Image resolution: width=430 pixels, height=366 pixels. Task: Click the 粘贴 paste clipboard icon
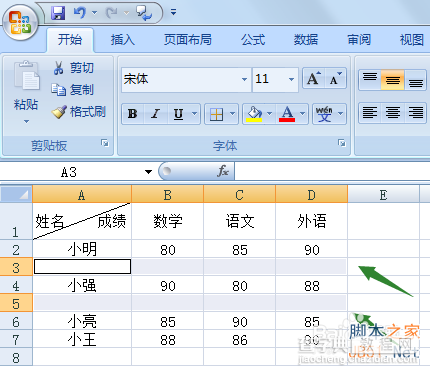[26, 75]
